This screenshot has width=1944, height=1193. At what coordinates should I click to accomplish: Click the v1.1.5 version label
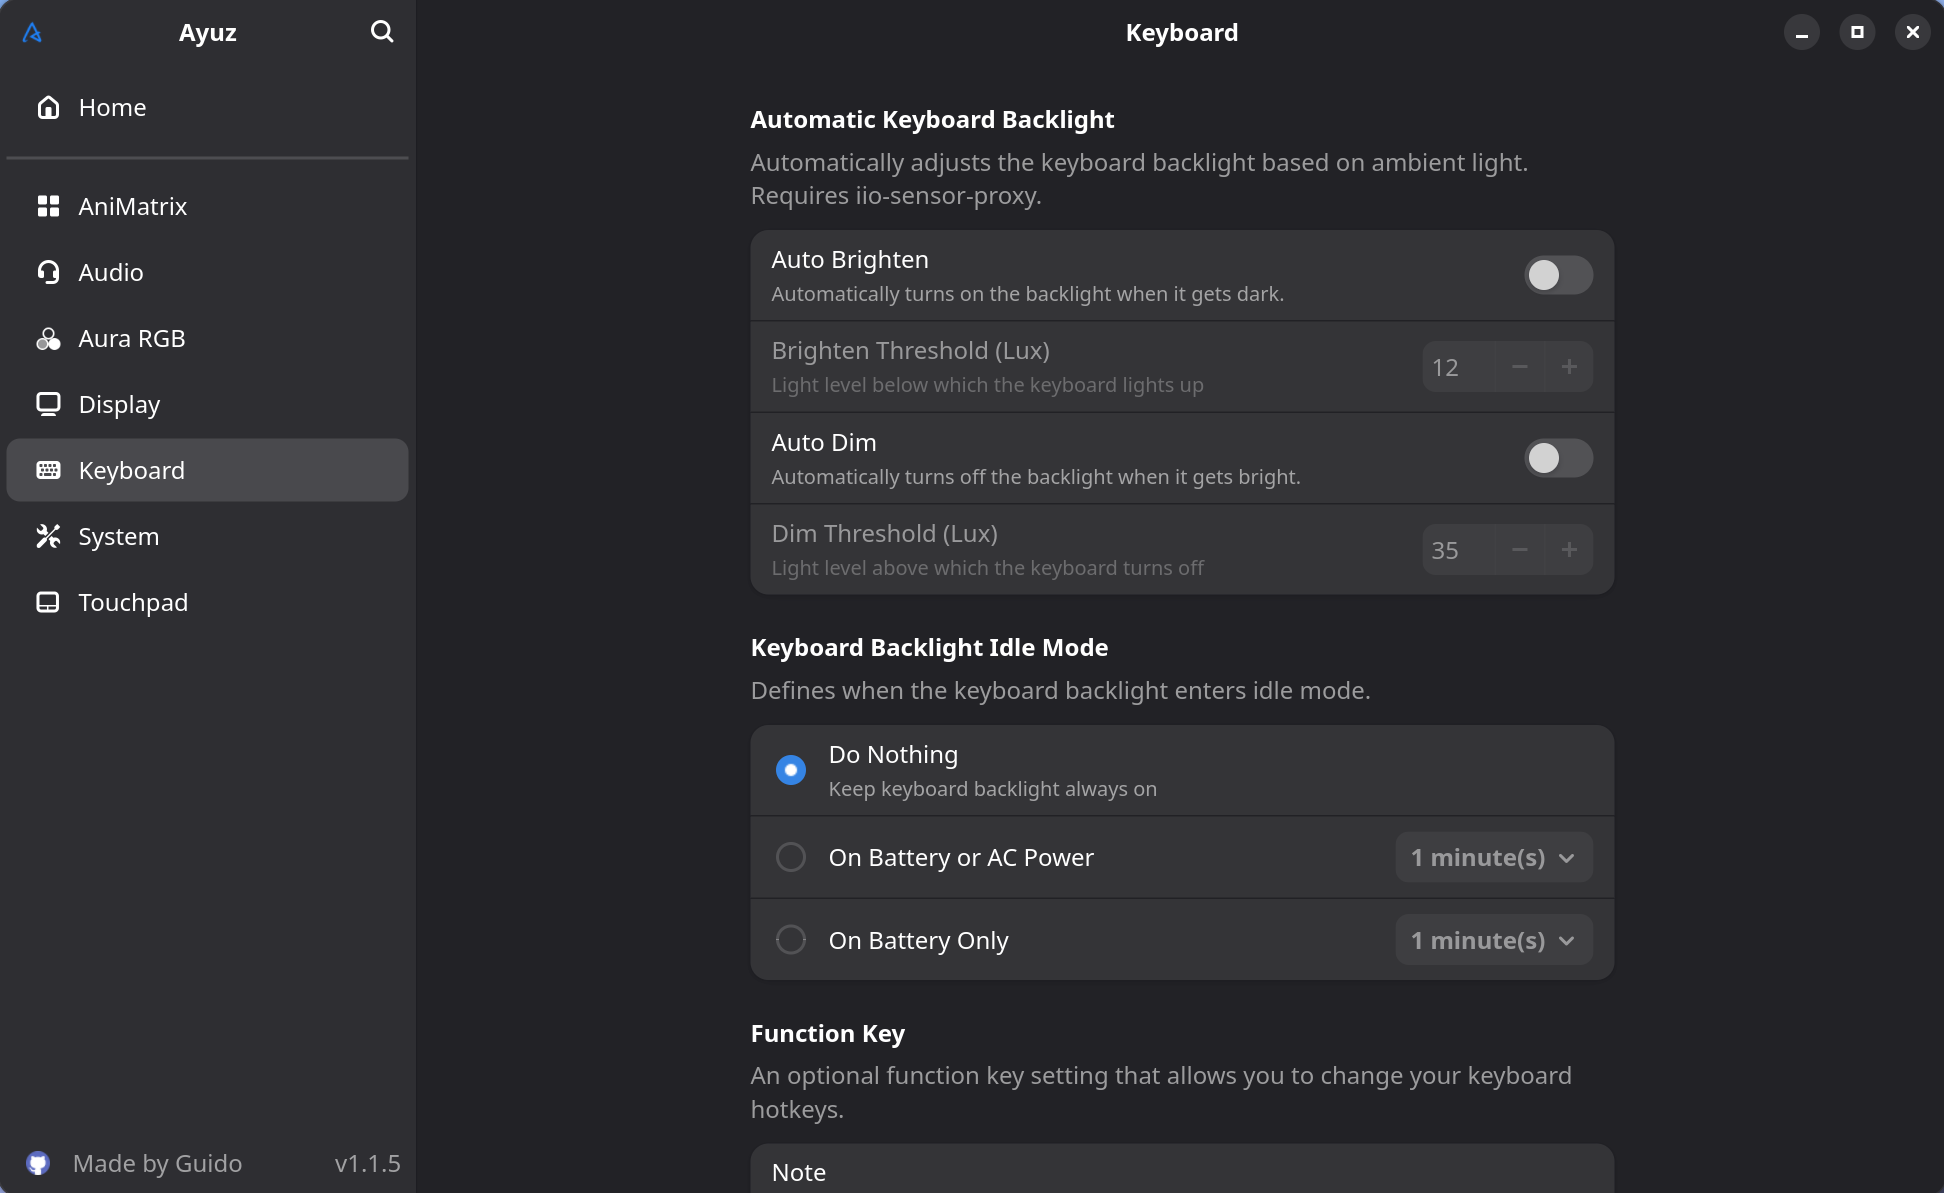coord(367,1163)
